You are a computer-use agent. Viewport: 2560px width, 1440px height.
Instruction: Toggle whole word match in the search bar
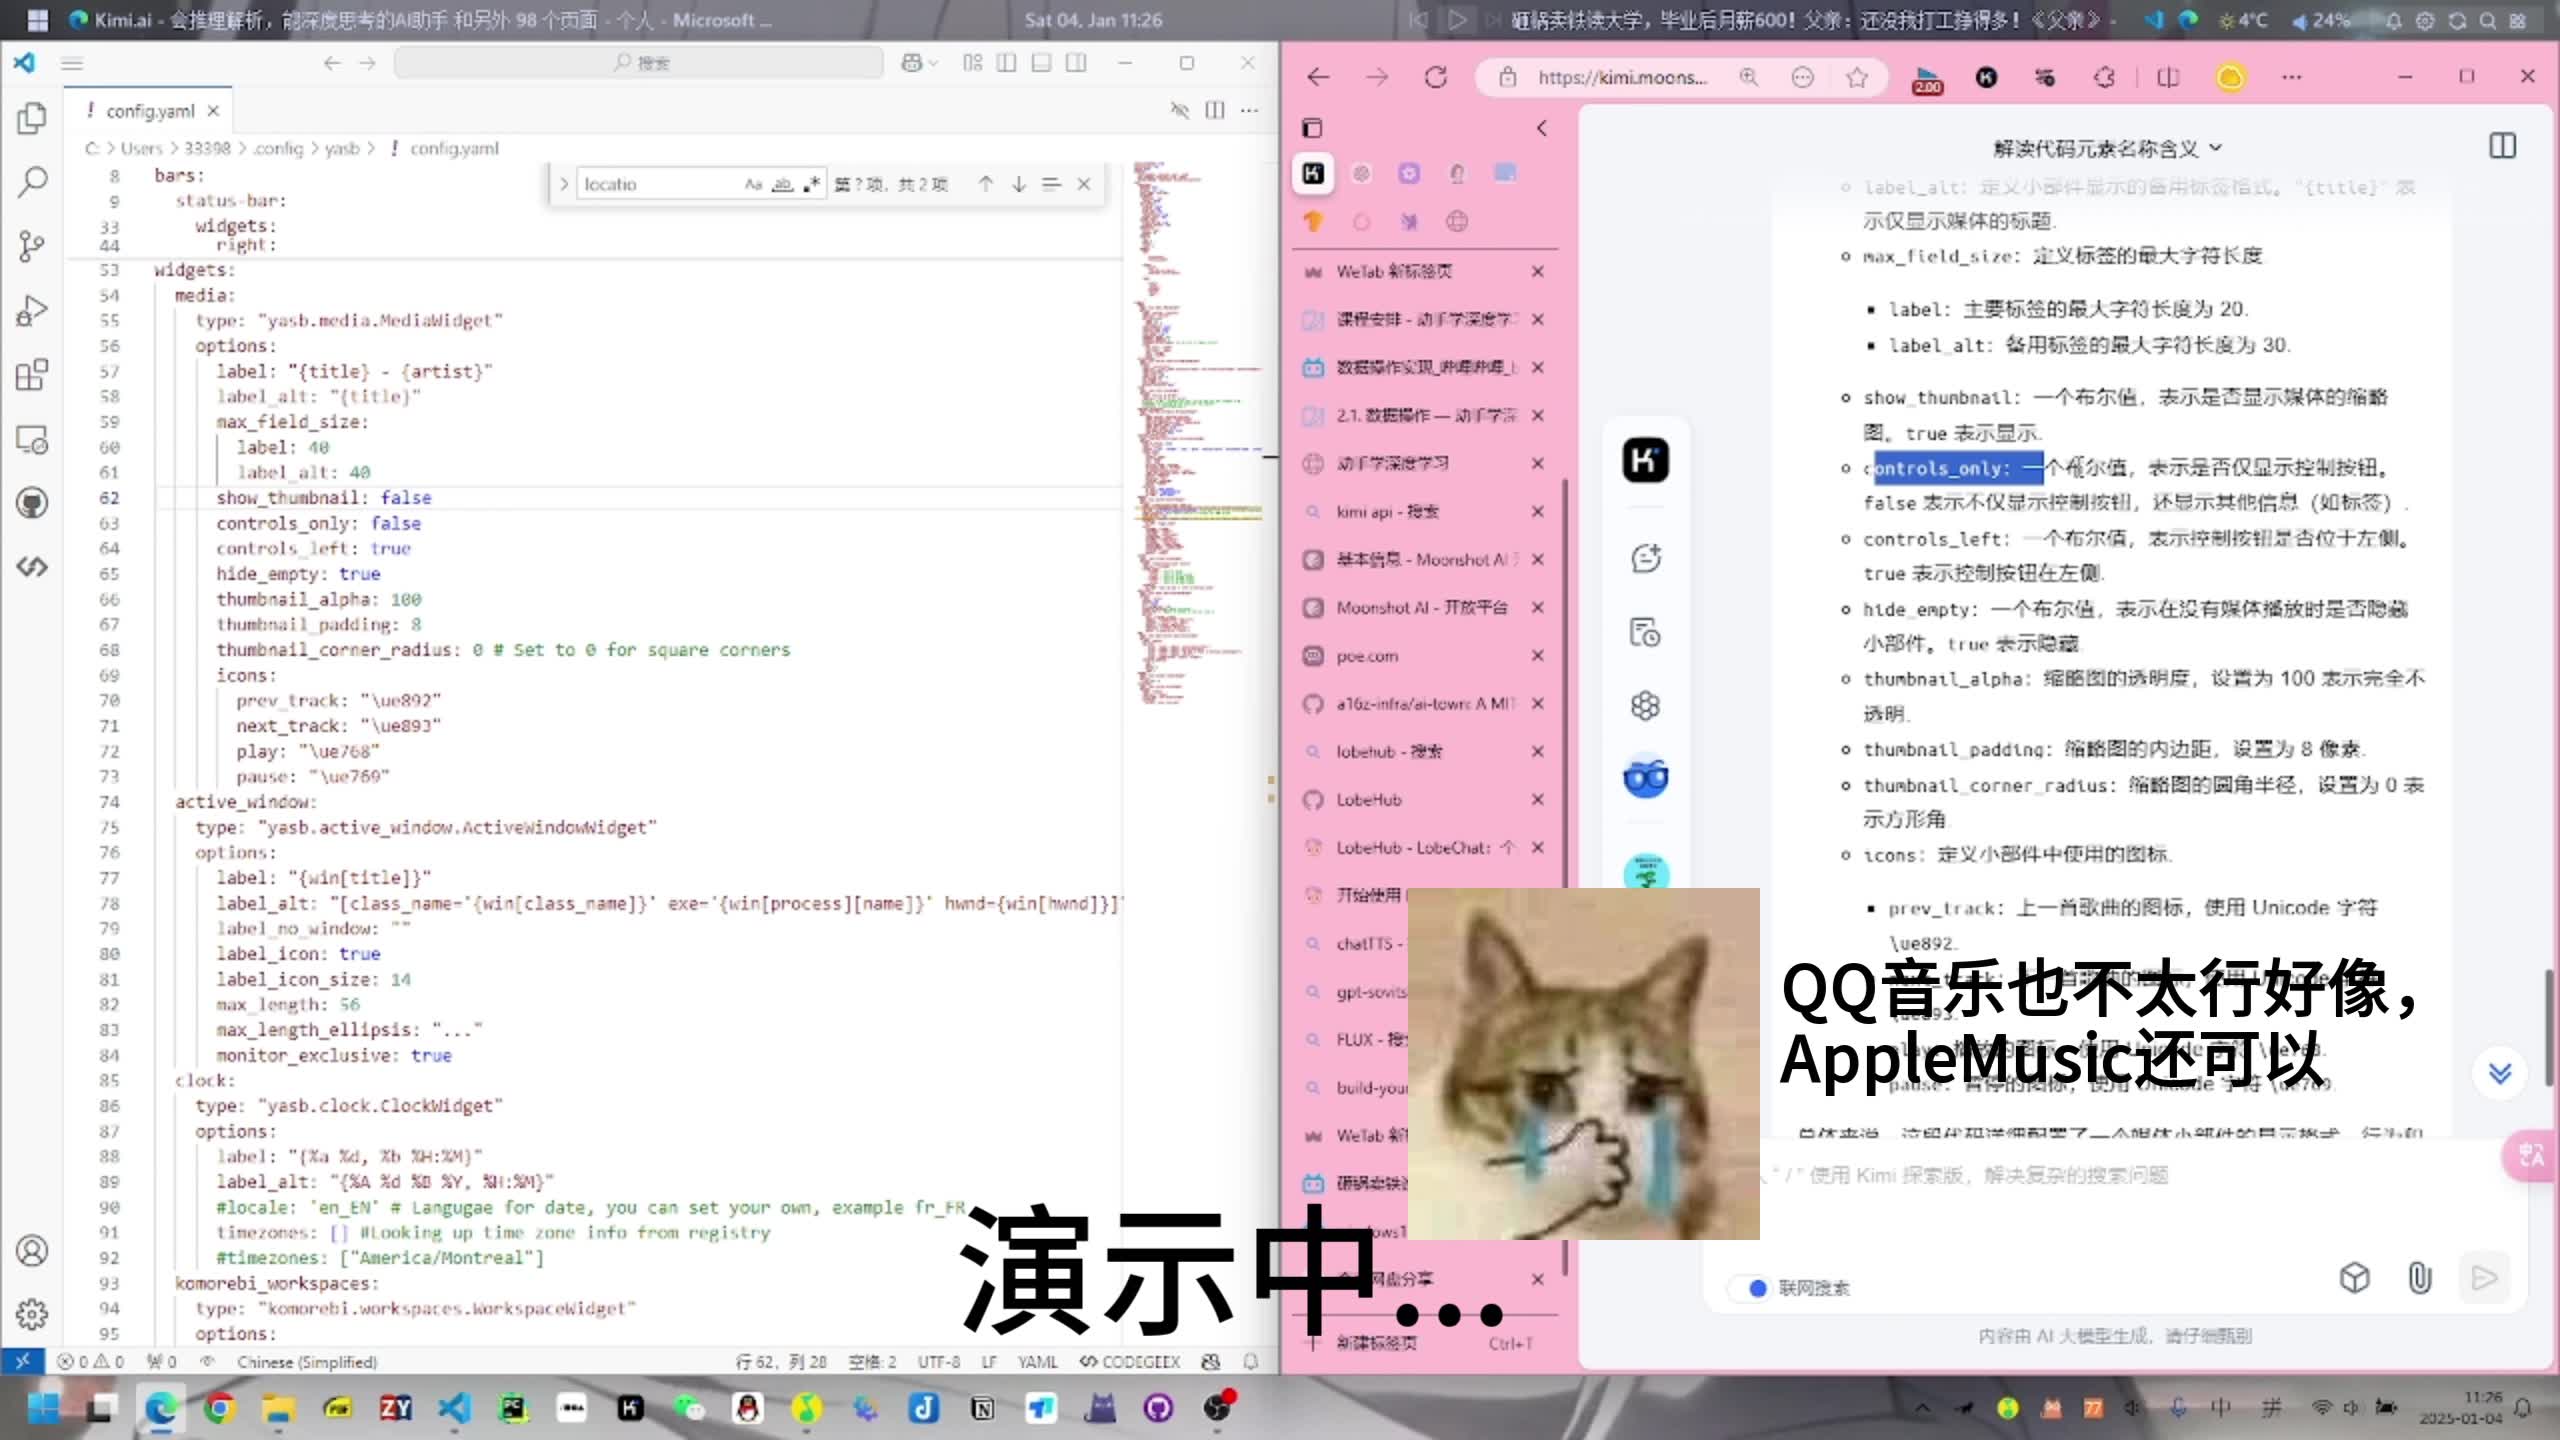[x=782, y=184]
